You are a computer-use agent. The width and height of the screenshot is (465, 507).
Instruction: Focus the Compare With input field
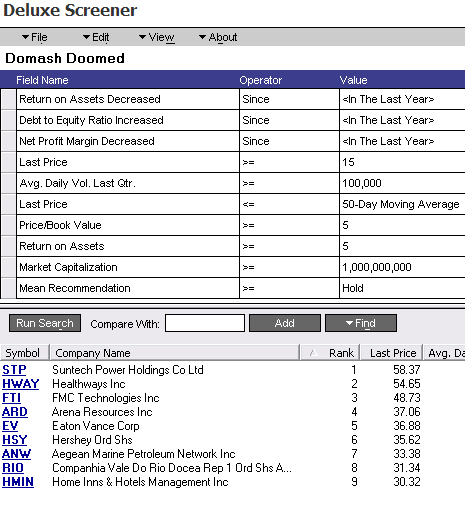click(205, 323)
